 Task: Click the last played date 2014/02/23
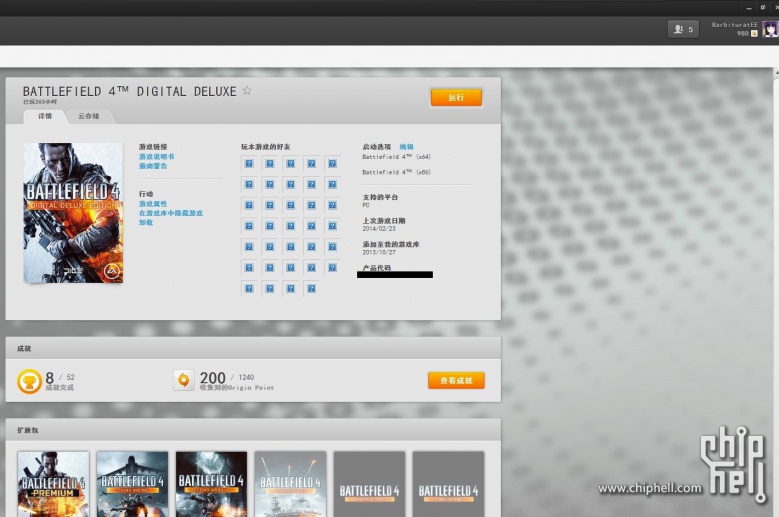(379, 228)
